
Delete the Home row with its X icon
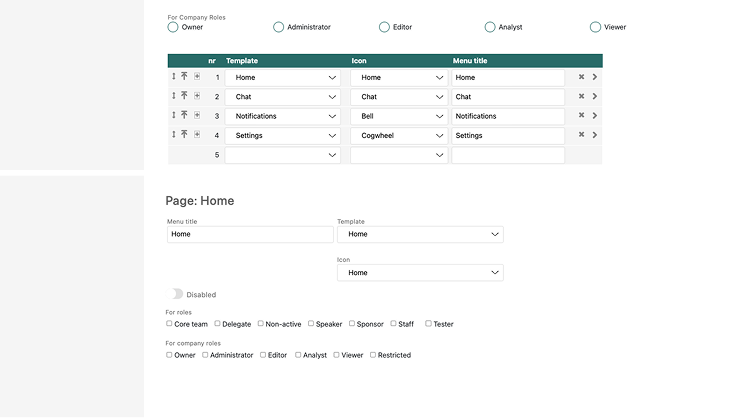coord(581,76)
